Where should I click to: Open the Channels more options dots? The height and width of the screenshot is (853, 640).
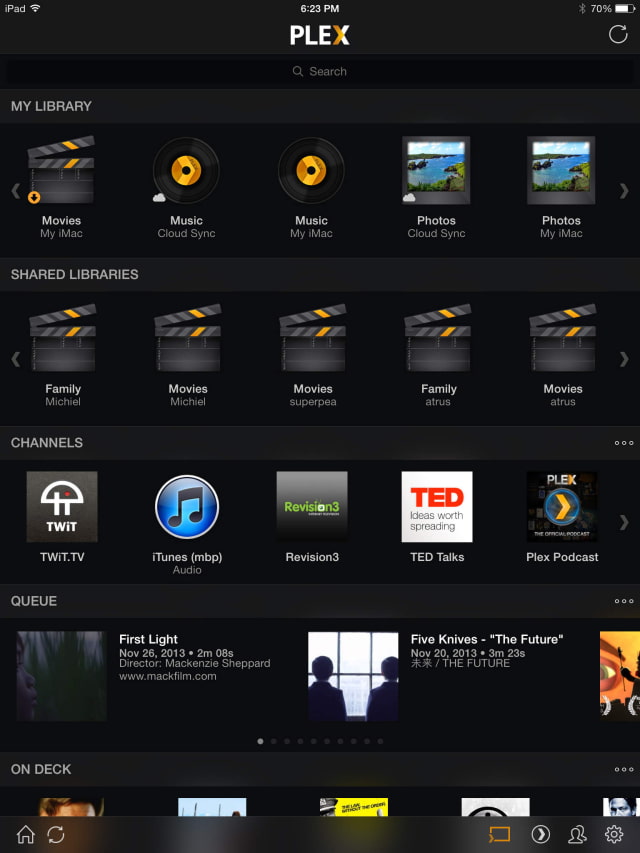[x=624, y=443]
